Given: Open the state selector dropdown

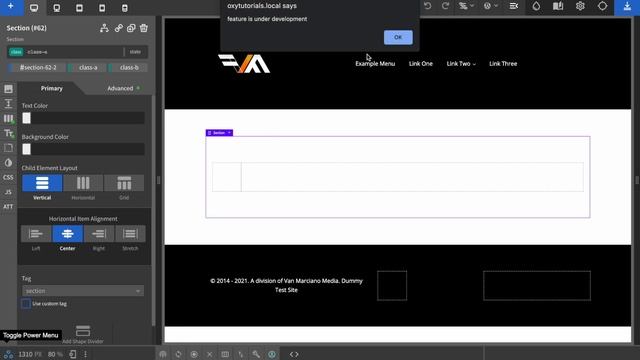Looking at the screenshot, I should pos(135,52).
